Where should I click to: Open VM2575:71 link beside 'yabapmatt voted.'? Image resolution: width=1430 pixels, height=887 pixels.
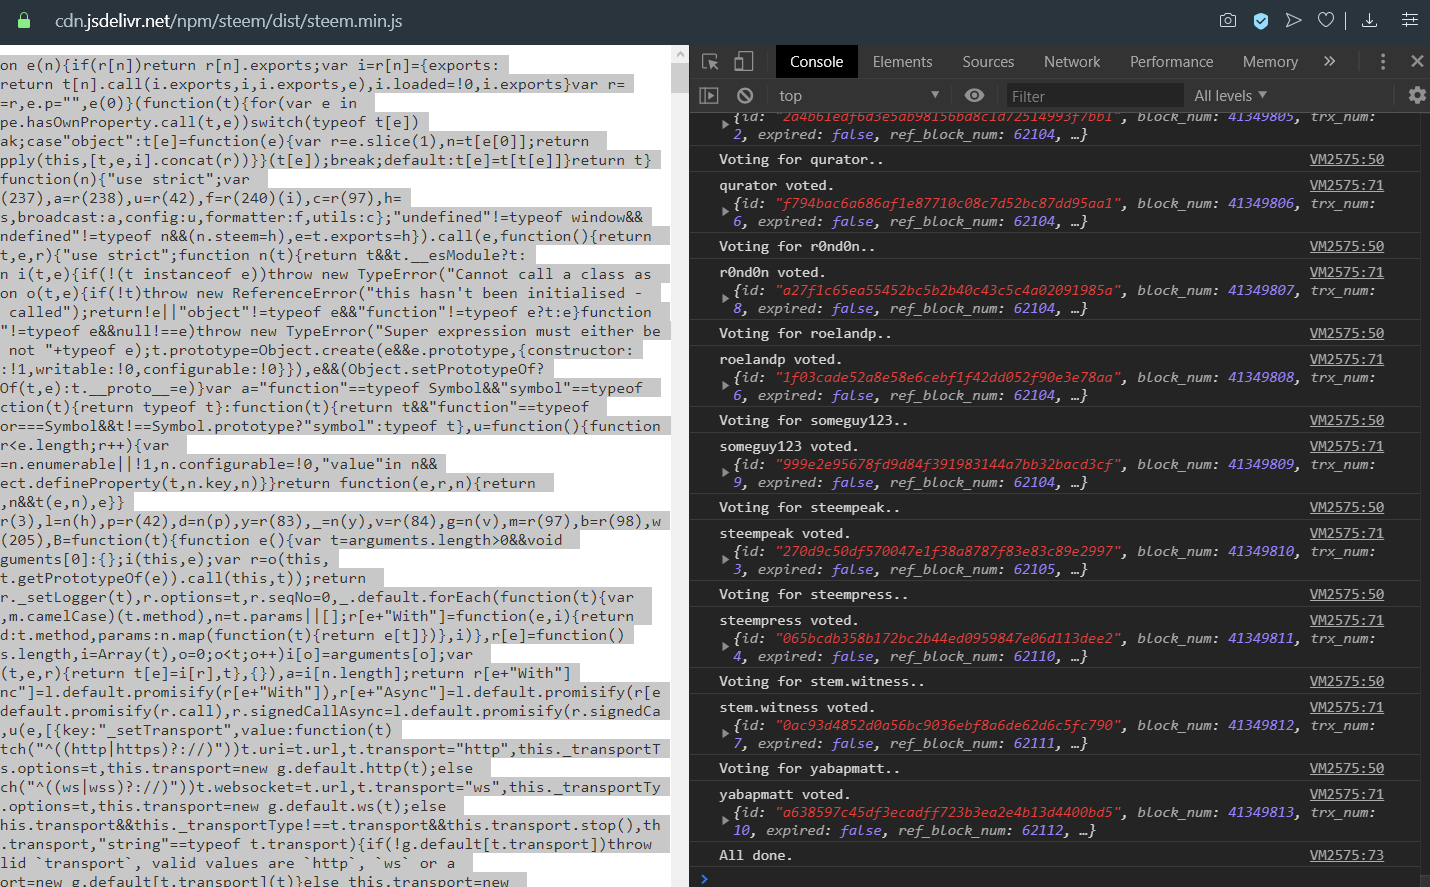[1347, 795]
